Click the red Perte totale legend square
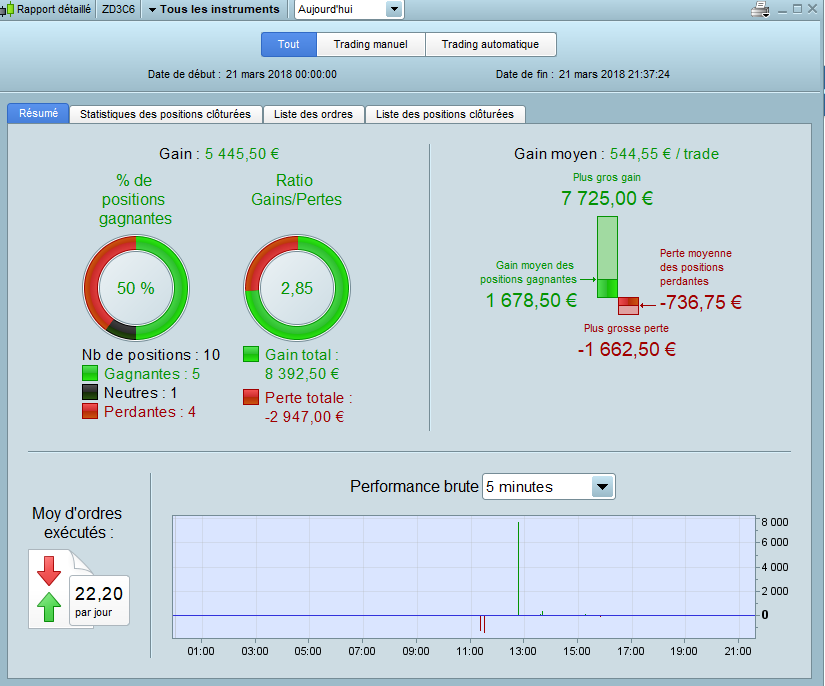Viewport: 825px width, 686px height. [251, 397]
